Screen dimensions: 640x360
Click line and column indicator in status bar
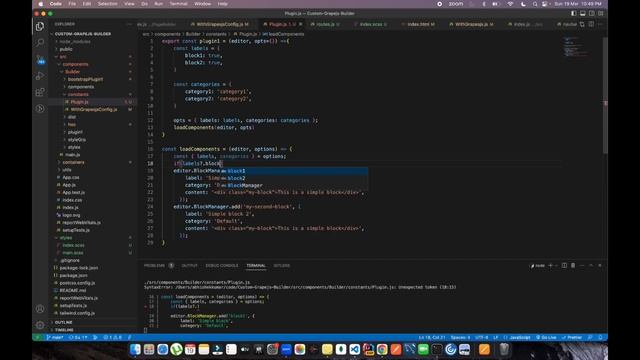point(432,338)
